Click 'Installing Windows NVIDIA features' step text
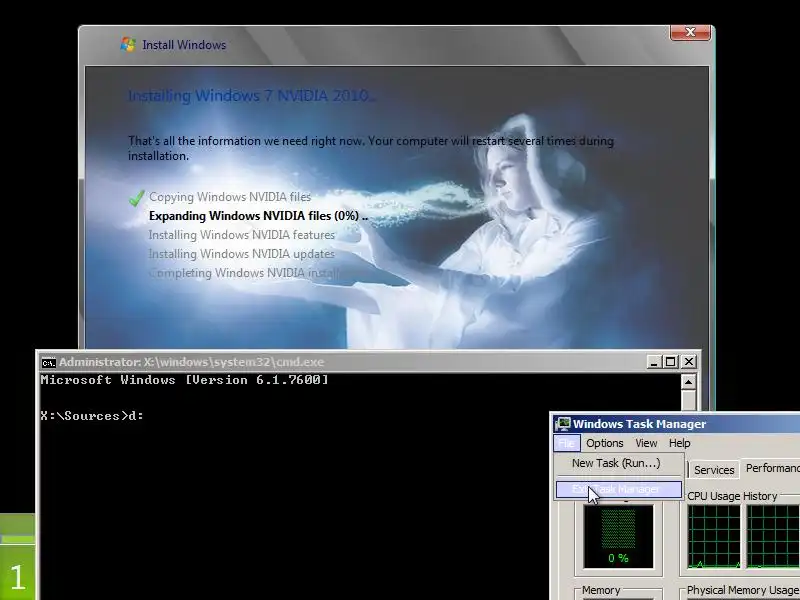Viewport: 800px width, 600px height. tap(242, 235)
